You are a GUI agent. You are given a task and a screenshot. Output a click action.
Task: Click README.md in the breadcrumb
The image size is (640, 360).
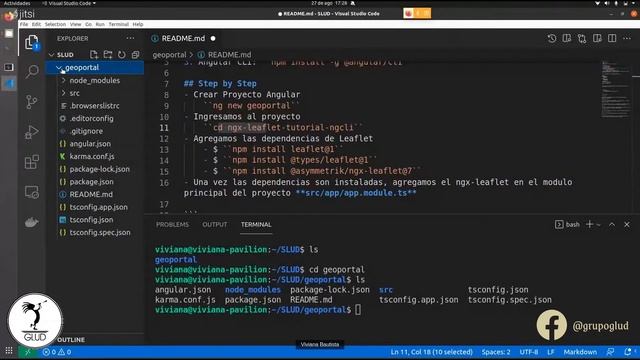(x=229, y=55)
